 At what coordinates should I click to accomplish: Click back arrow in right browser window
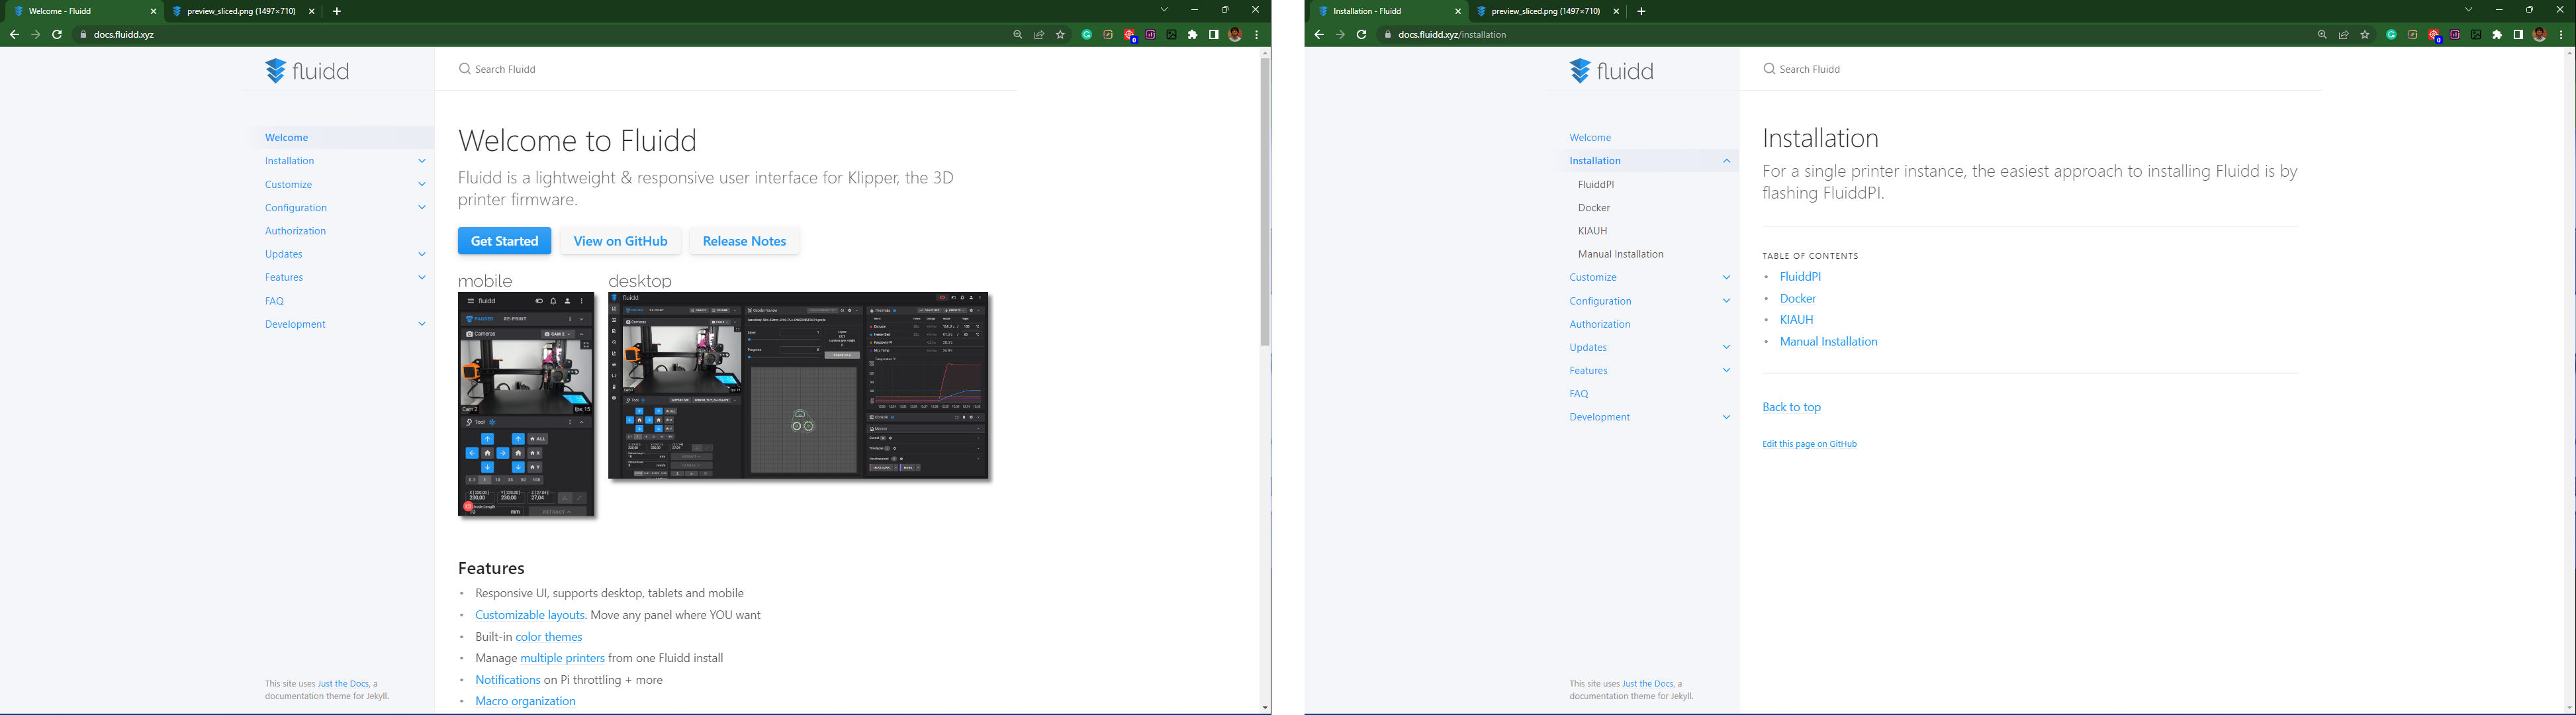pyautogui.click(x=1319, y=35)
